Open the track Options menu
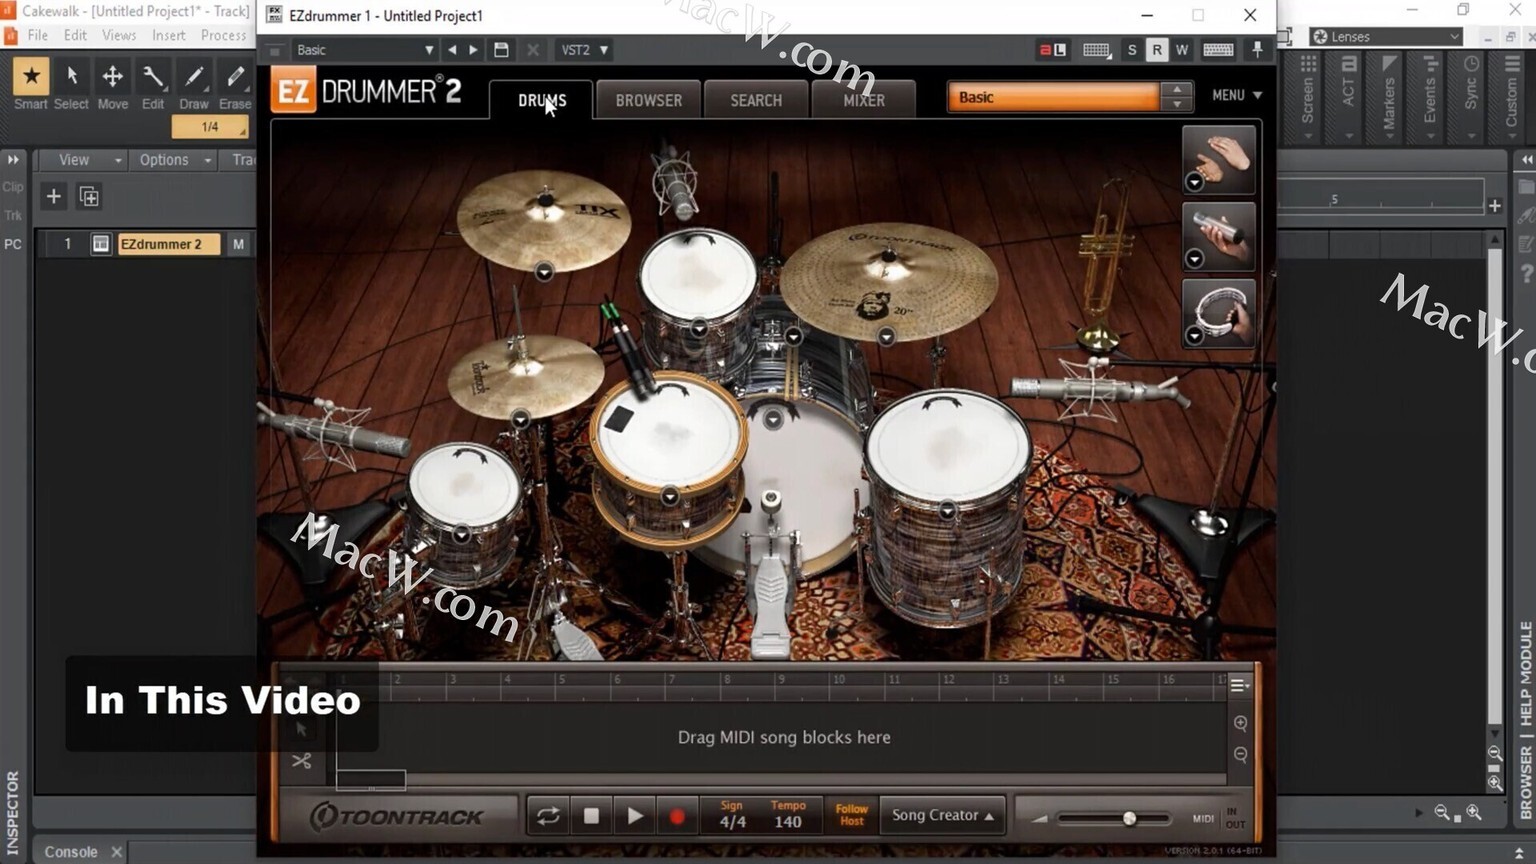1536x864 pixels. [x=172, y=160]
